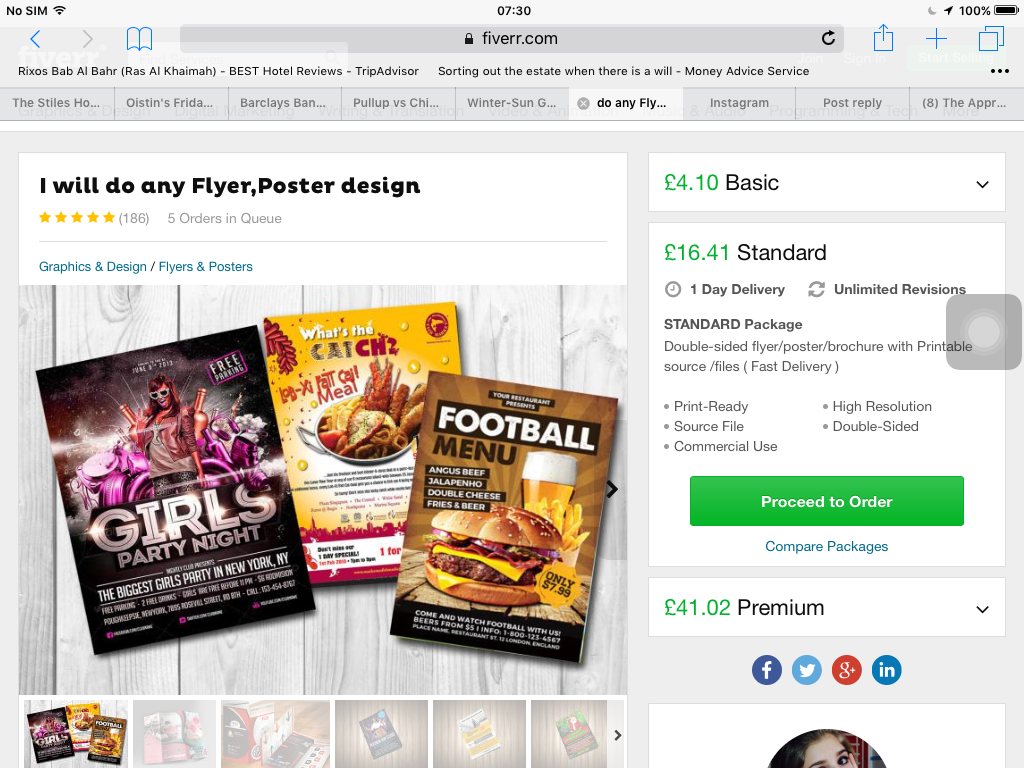This screenshot has height=768, width=1024.
Task: Share gig via Twitter icon
Action: click(x=807, y=670)
